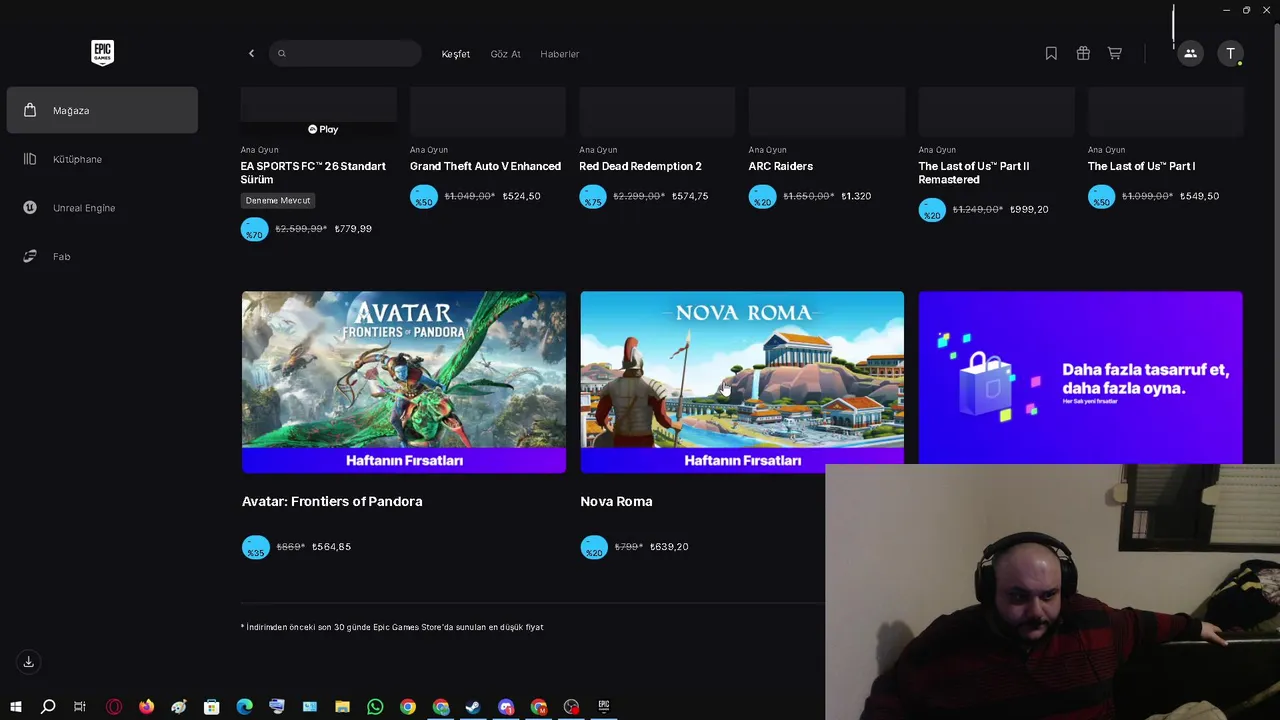Click GTA V price ₺524,50
1280x720 pixels.
pyautogui.click(x=521, y=196)
